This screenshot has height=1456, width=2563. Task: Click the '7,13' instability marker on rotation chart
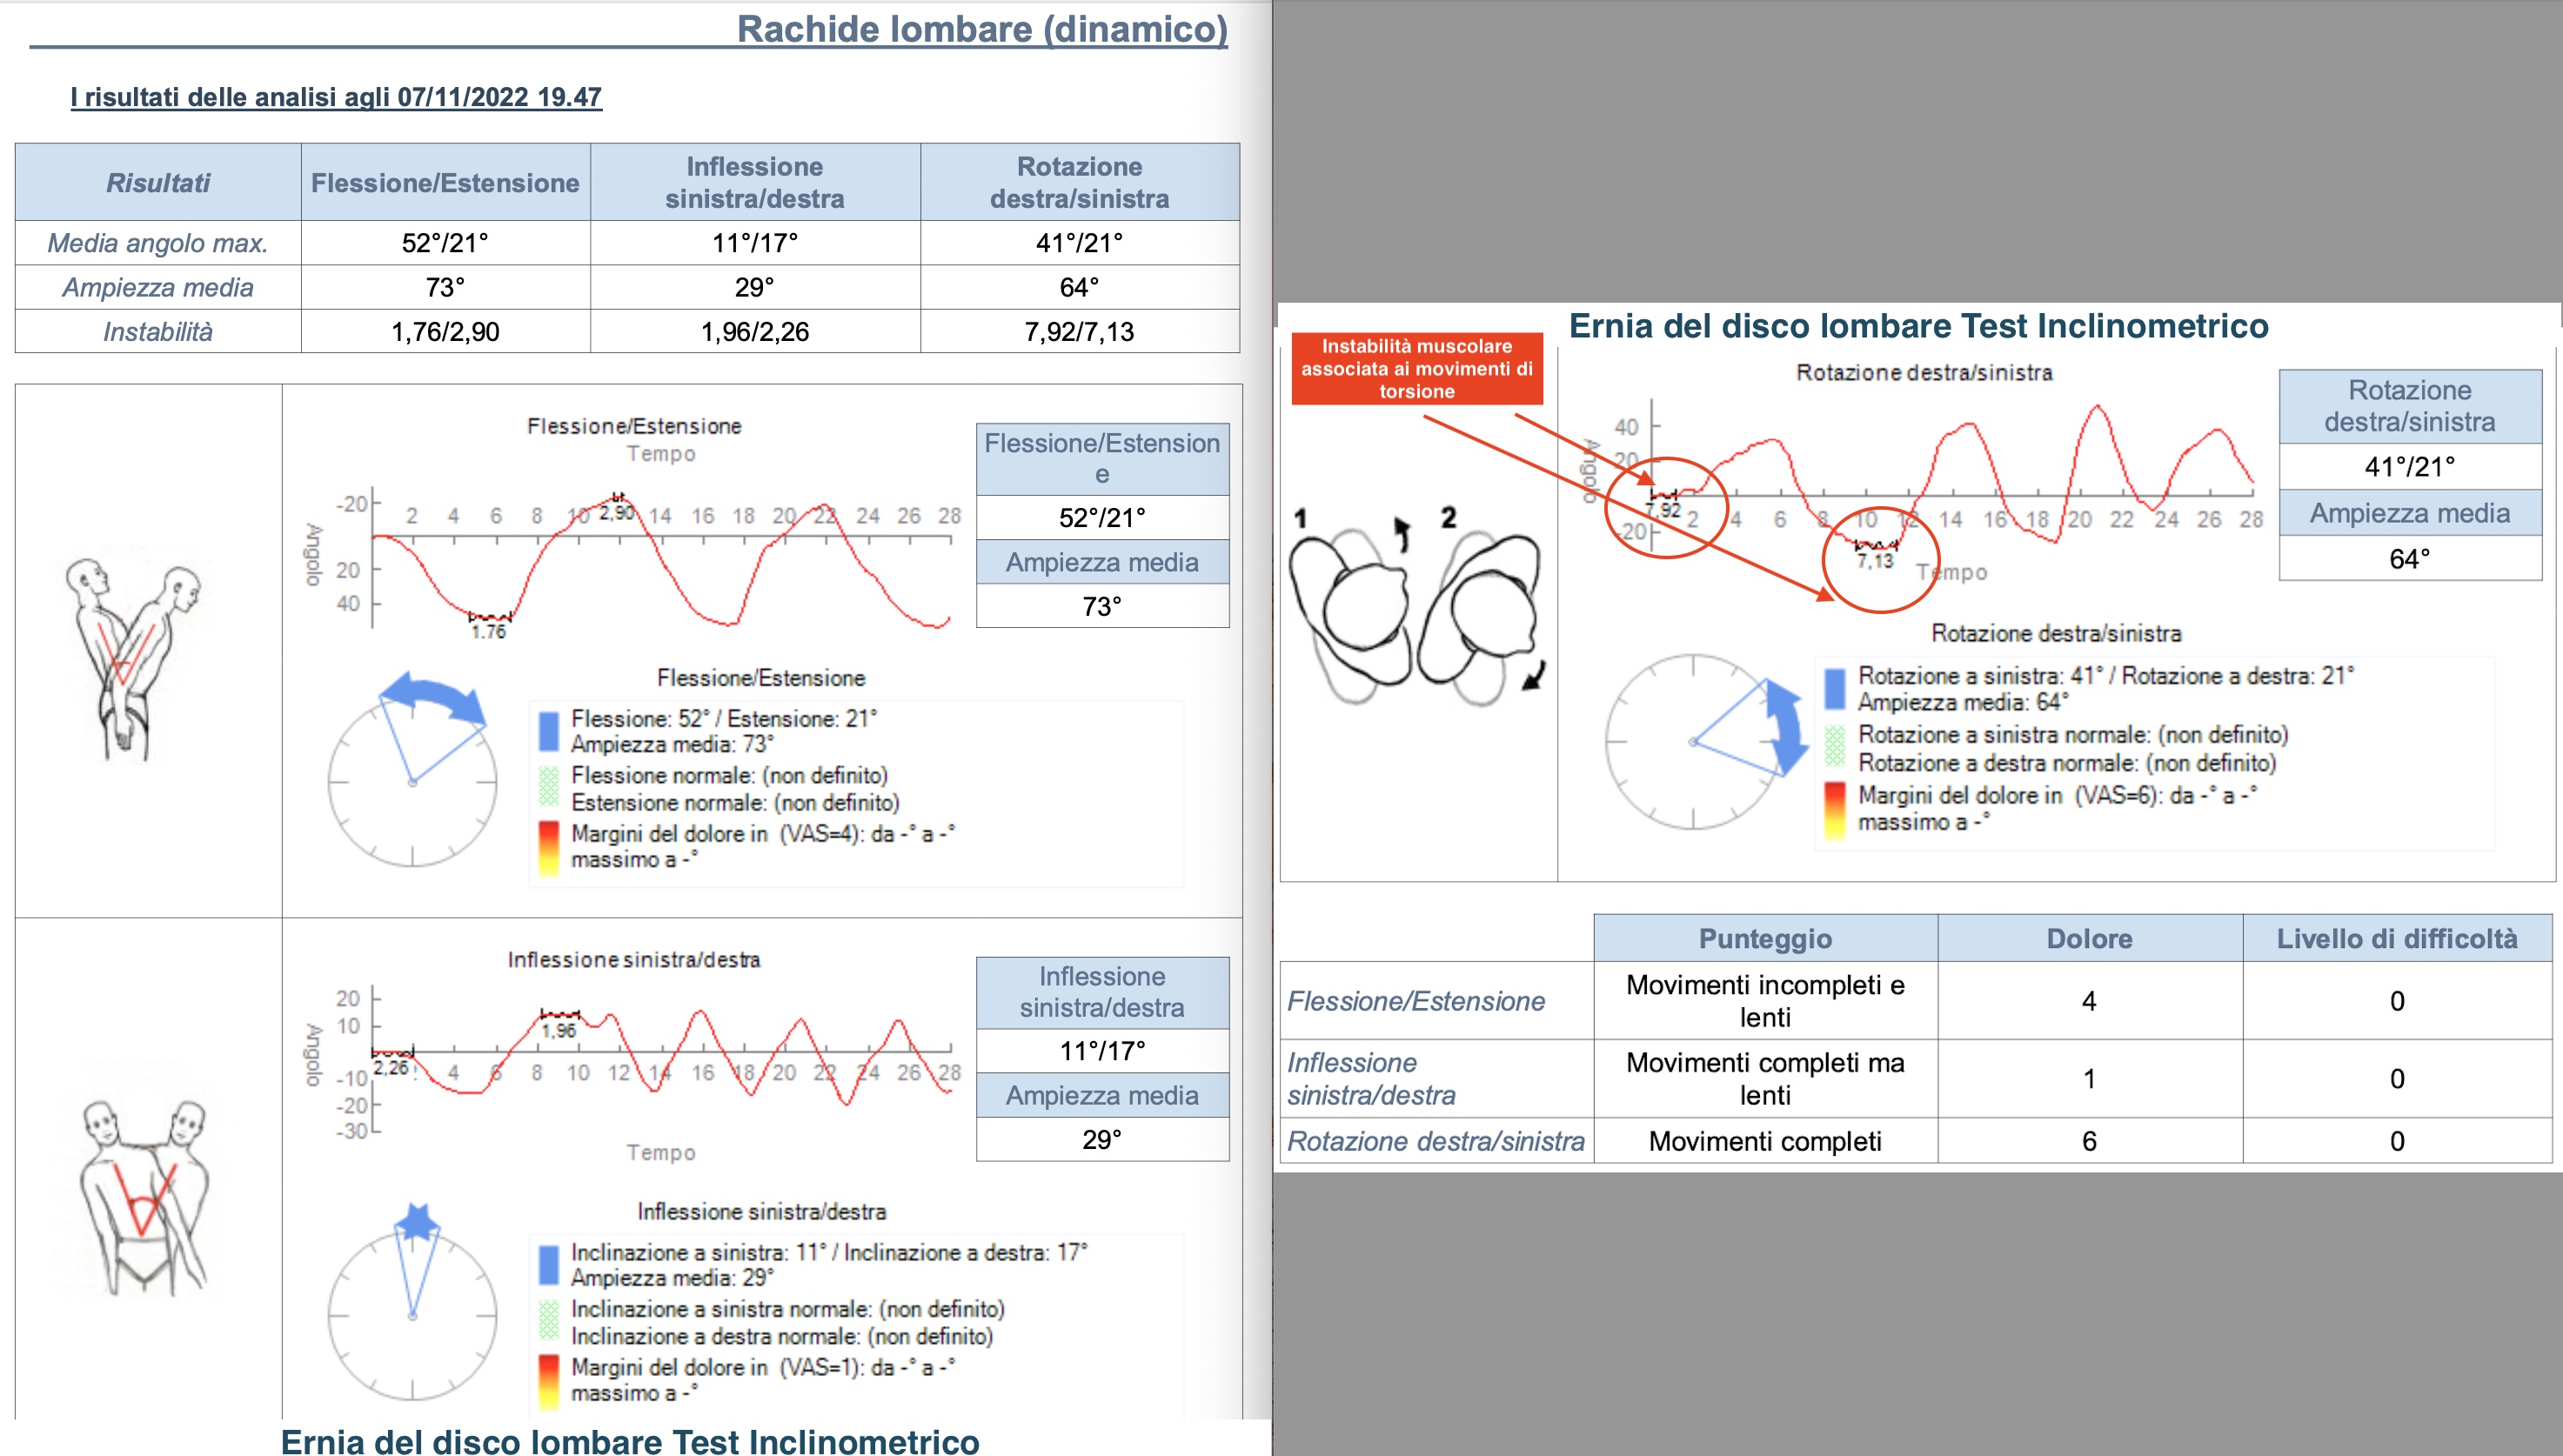1875,562
